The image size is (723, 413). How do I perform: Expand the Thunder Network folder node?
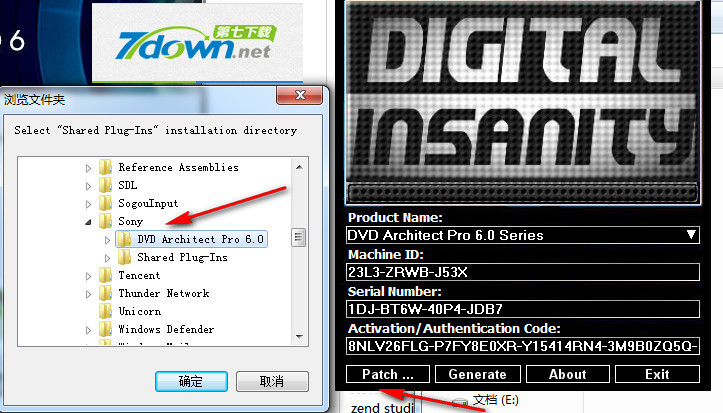(x=88, y=295)
